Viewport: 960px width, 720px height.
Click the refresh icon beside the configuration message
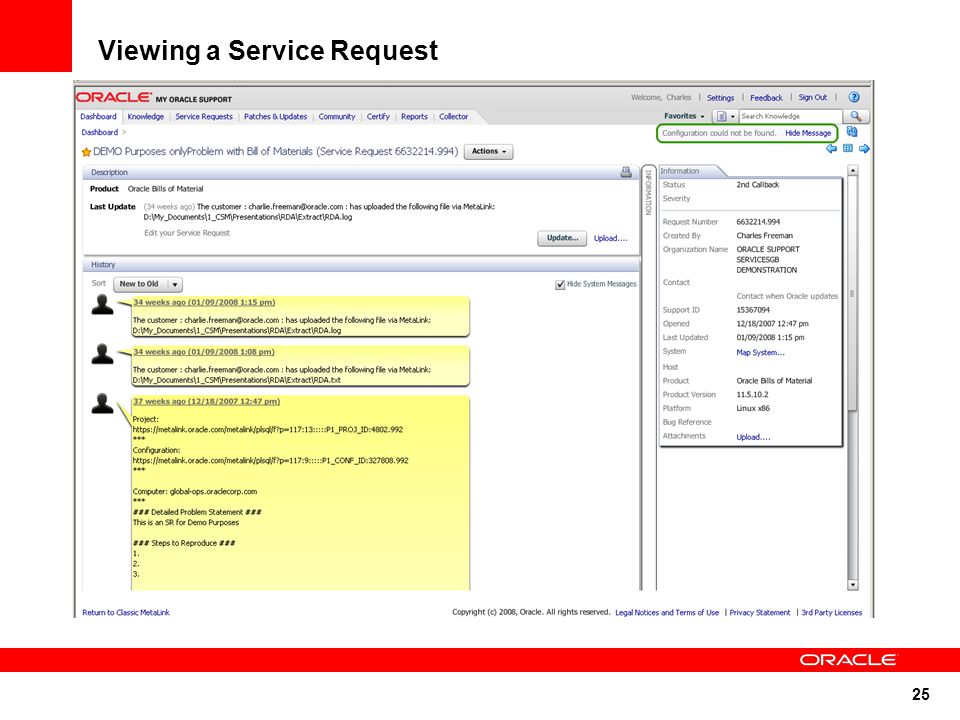[x=852, y=132]
